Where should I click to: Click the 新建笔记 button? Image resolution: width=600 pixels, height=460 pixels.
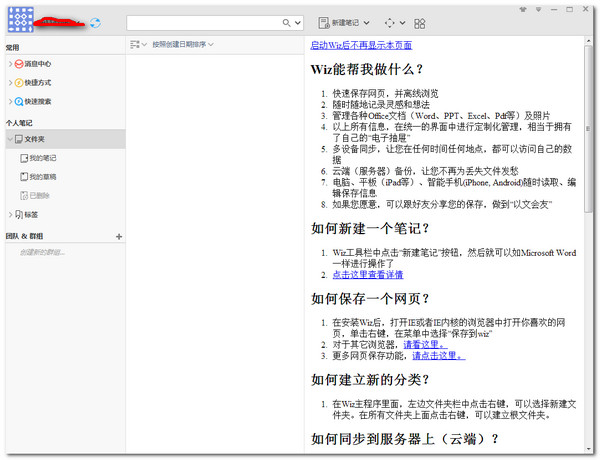pos(339,23)
